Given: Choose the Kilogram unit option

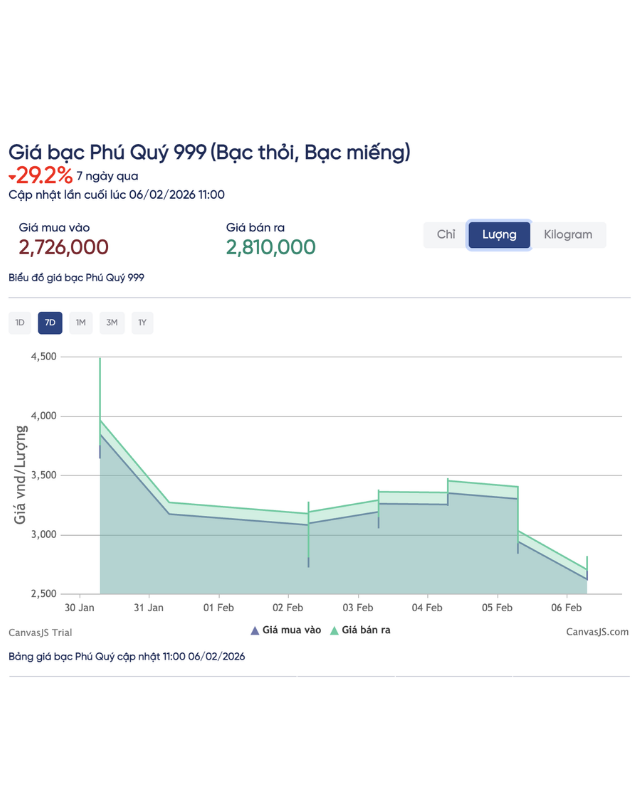Looking at the screenshot, I should tap(568, 235).
